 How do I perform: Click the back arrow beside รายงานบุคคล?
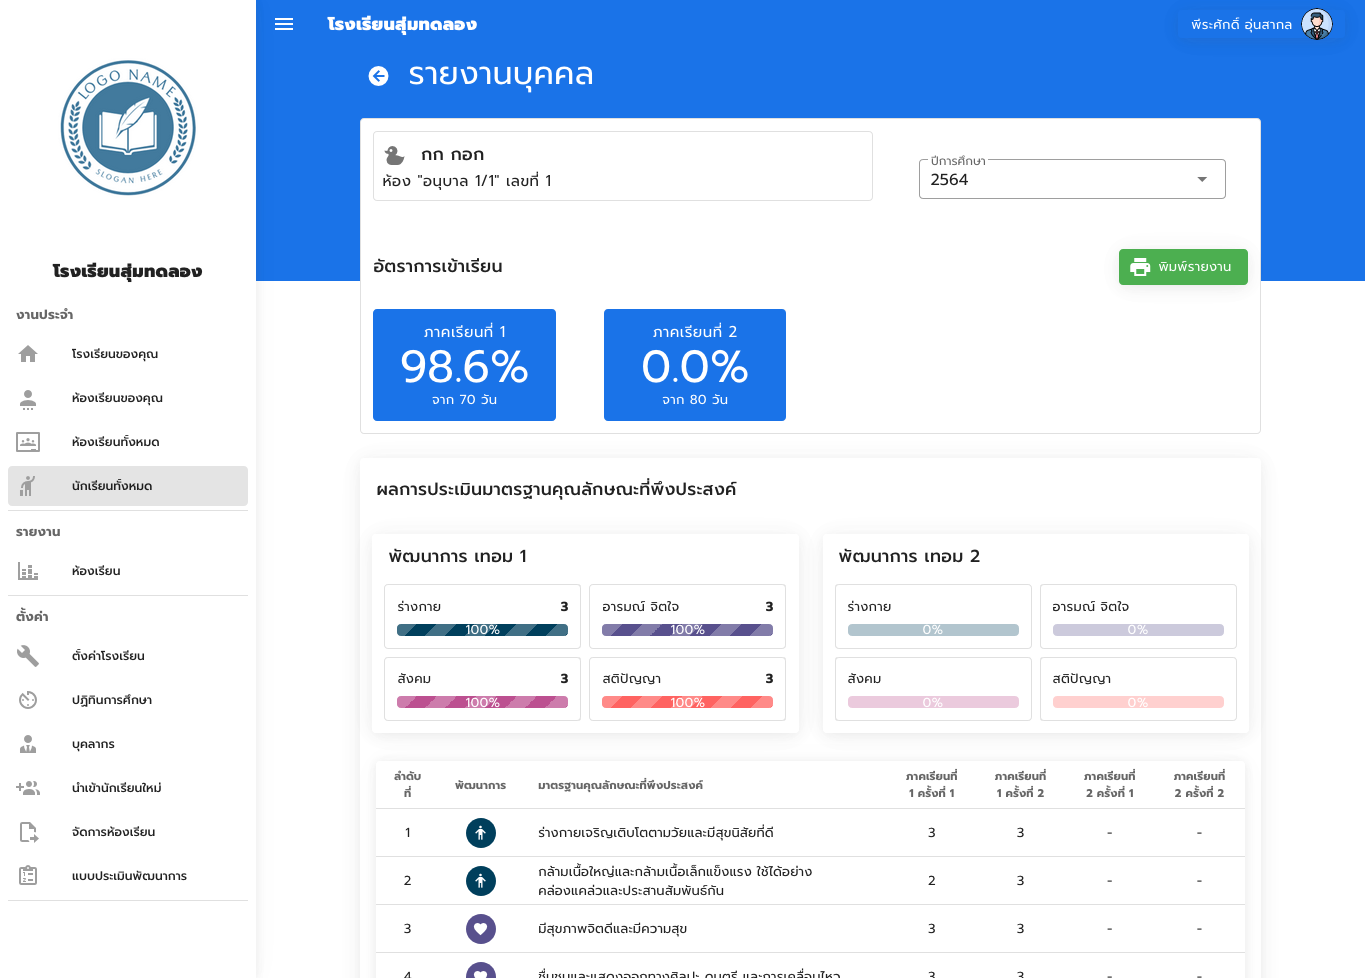point(378,76)
